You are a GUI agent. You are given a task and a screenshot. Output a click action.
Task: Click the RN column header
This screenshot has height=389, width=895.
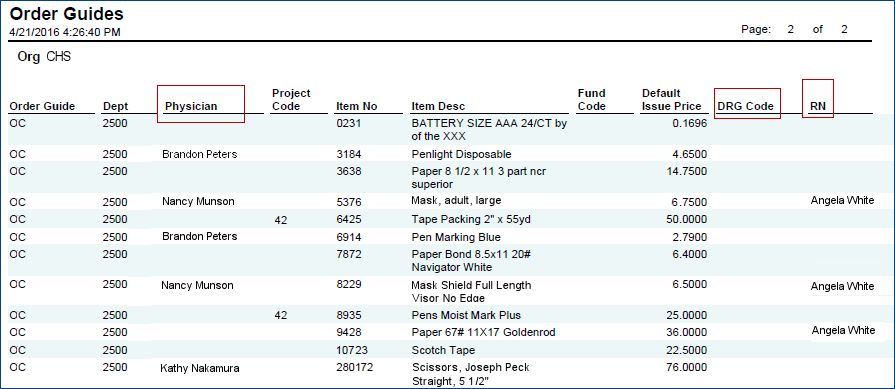[817, 106]
